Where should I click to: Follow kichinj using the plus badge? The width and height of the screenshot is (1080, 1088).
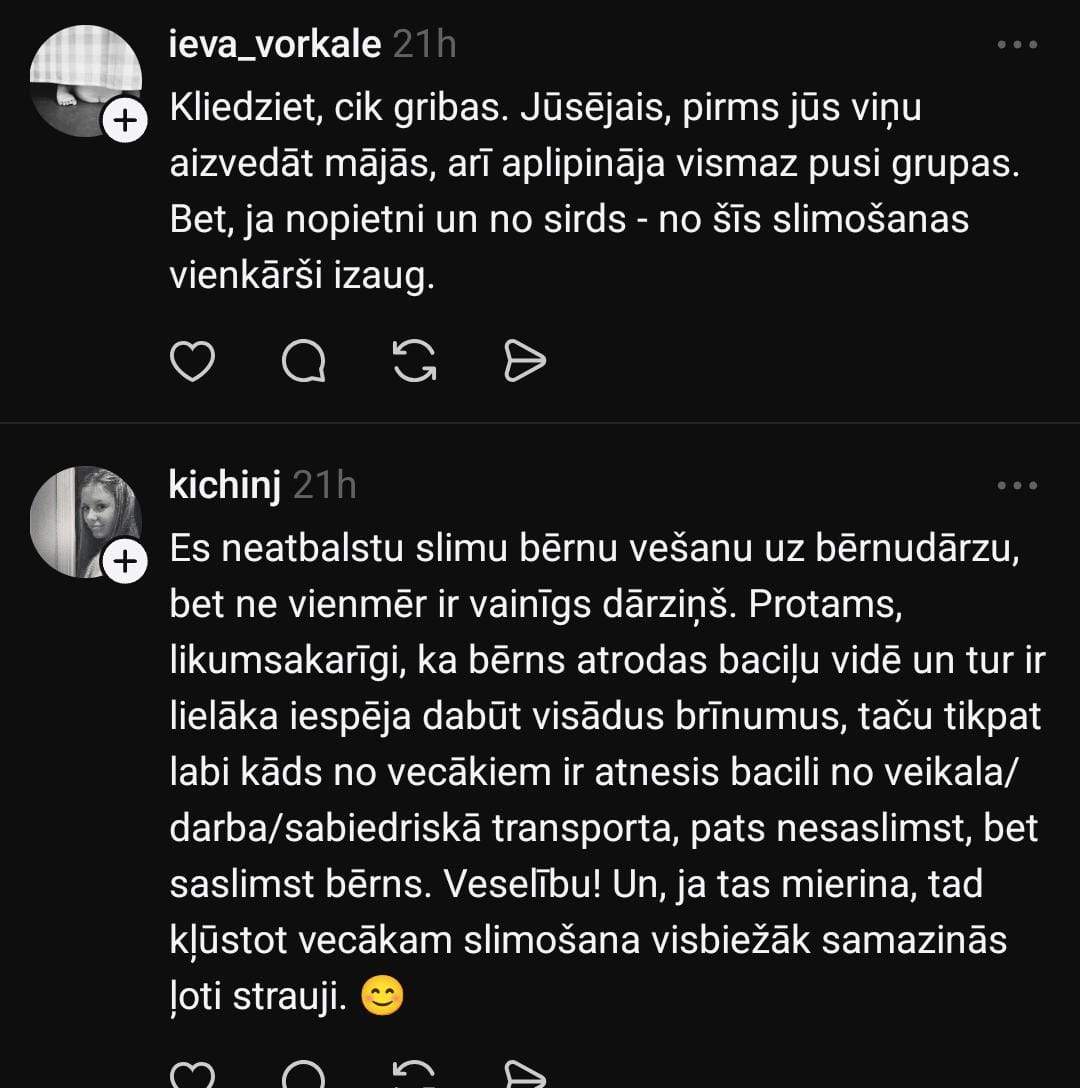125,562
